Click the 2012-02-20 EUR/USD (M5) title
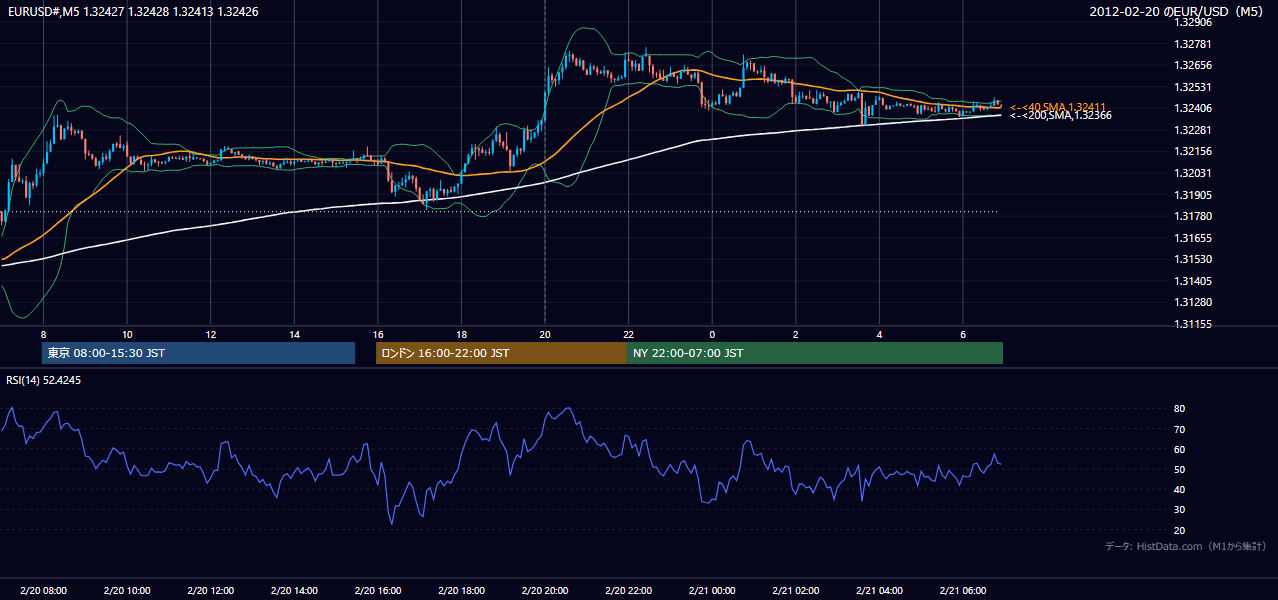 (1177, 12)
